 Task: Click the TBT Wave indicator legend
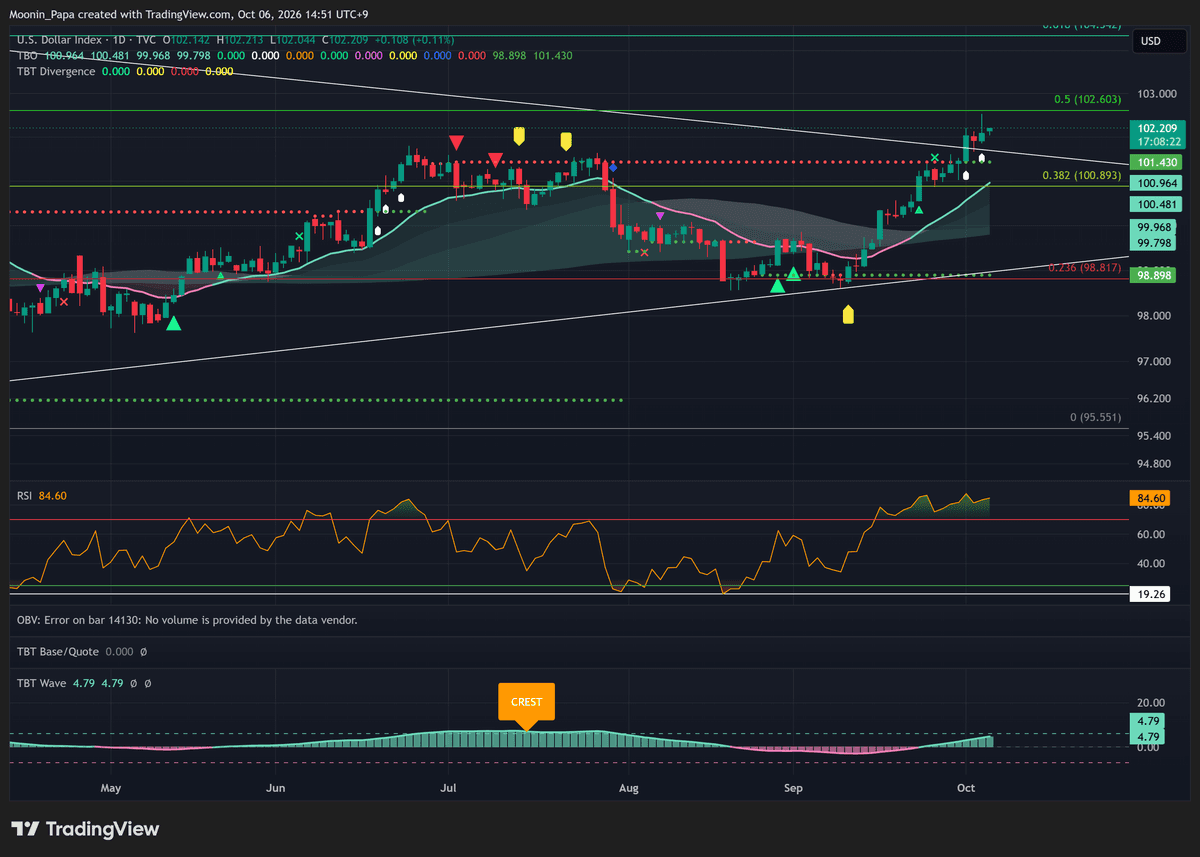click(x=43, y=684)
